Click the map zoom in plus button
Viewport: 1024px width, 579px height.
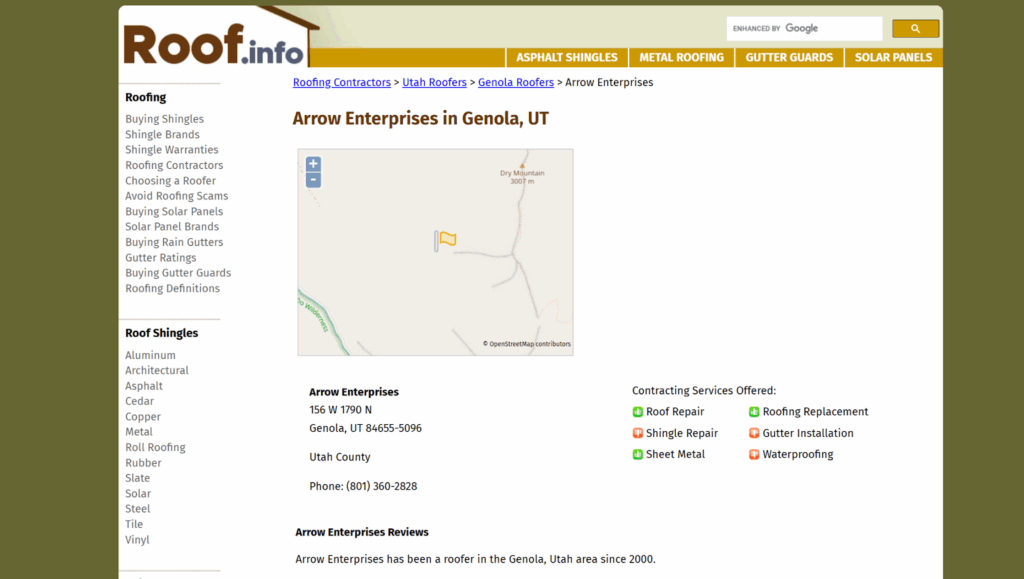(x=313, y=164)
